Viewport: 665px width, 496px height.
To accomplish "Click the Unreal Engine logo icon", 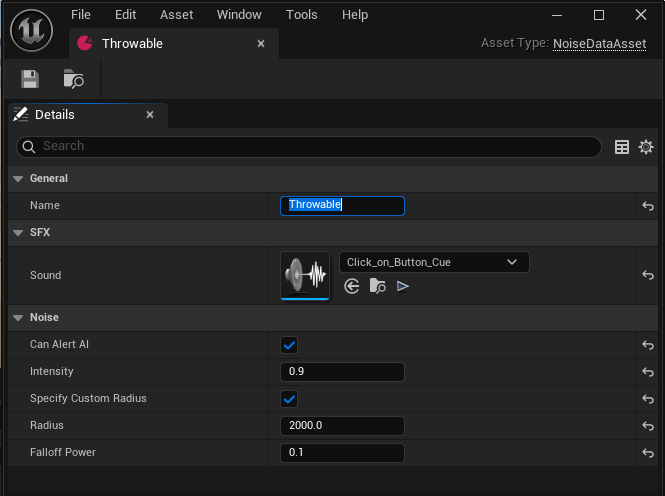I will click(x=31, y=31).
